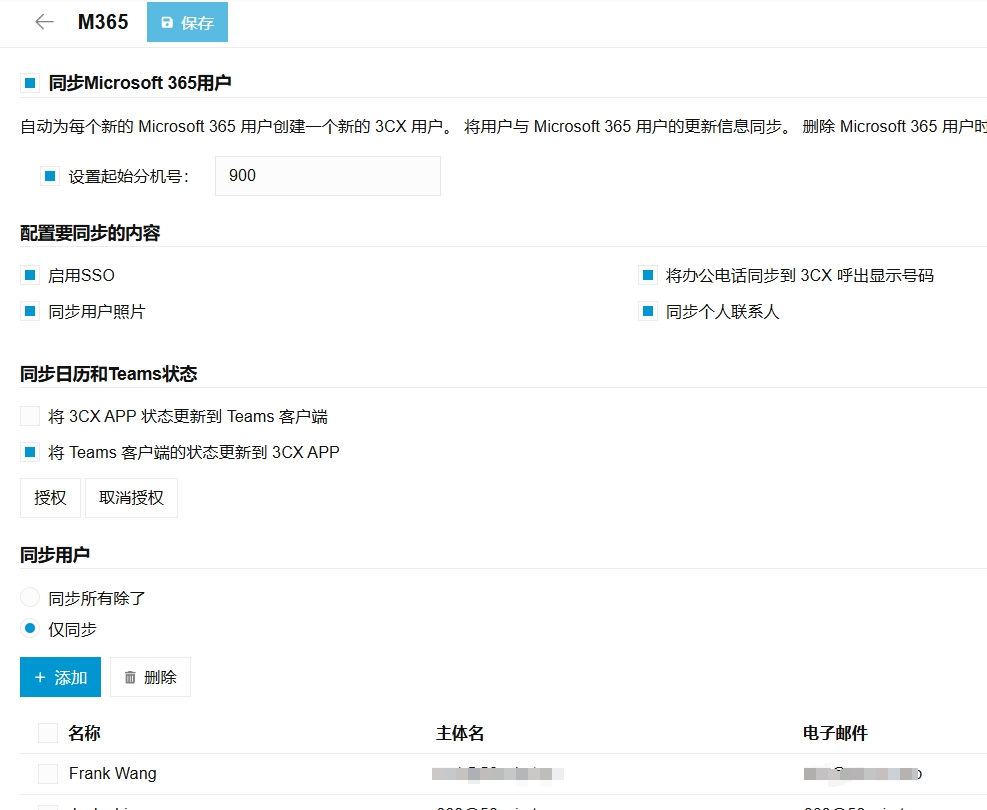Toggle the 同步个人联系人 checkbox
The height and width of the screenshot is (810, 987).
coord(647,311)
